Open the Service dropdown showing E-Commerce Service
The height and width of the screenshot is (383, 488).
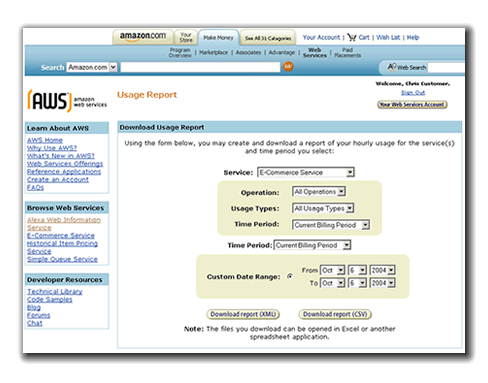(306, 172)
